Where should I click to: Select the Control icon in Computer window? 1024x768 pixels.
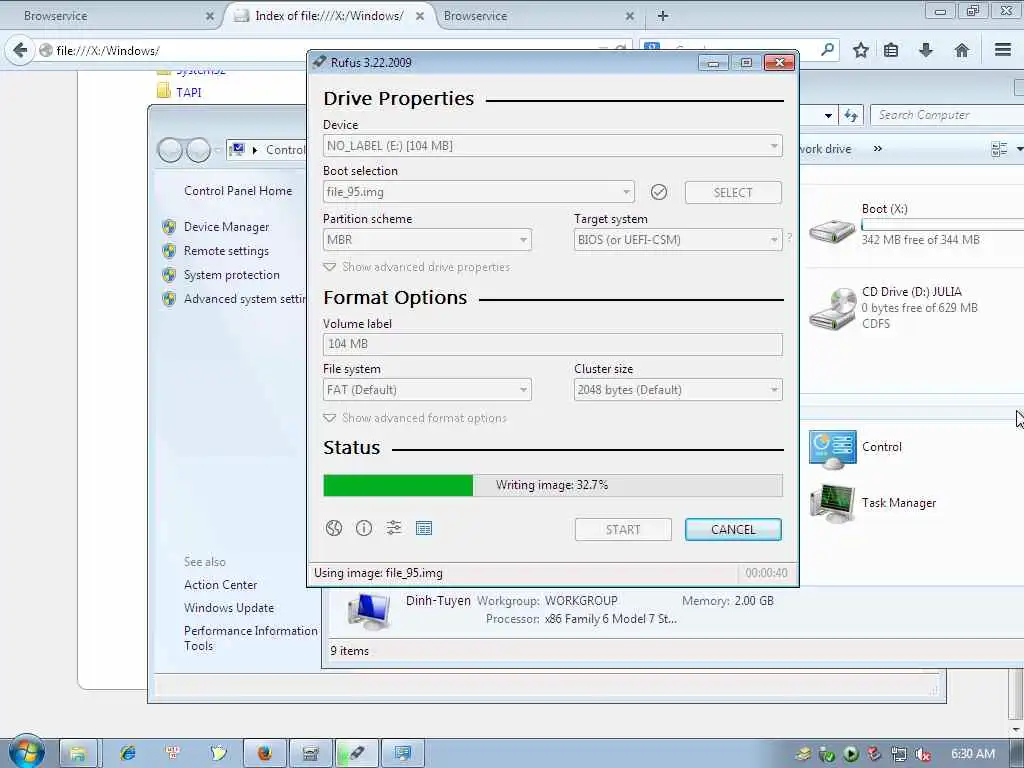pos(833,449)
